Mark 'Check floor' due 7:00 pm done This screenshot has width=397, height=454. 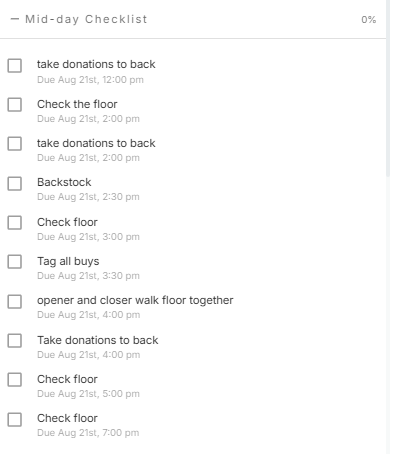pos(15,419)
